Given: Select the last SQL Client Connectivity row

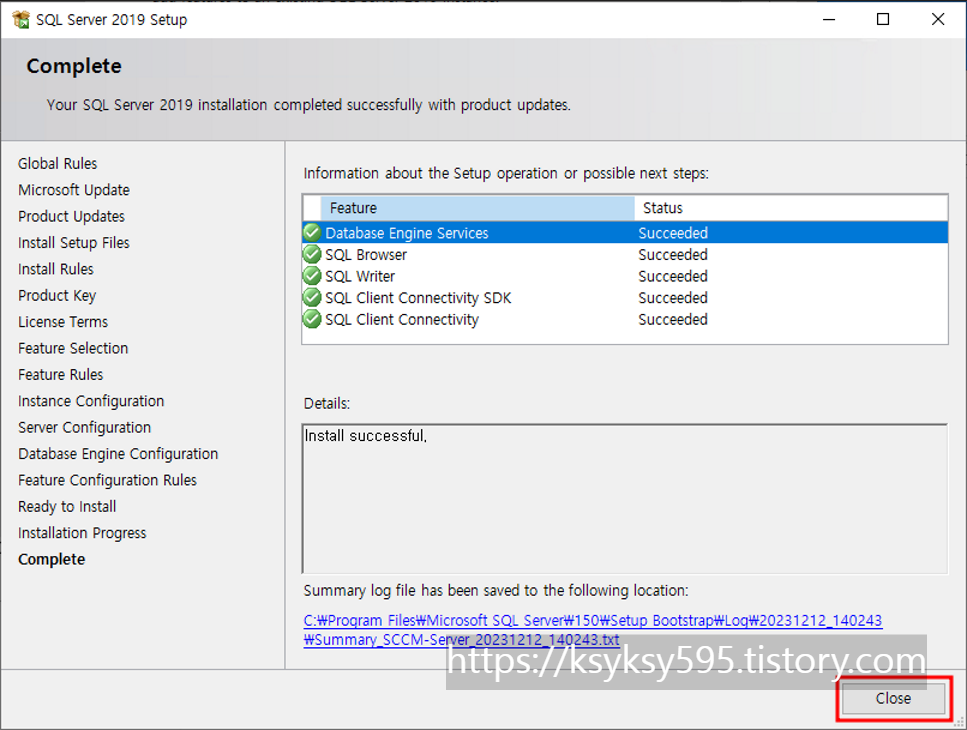Looking at the screenshot, I should tap(625, 319).
